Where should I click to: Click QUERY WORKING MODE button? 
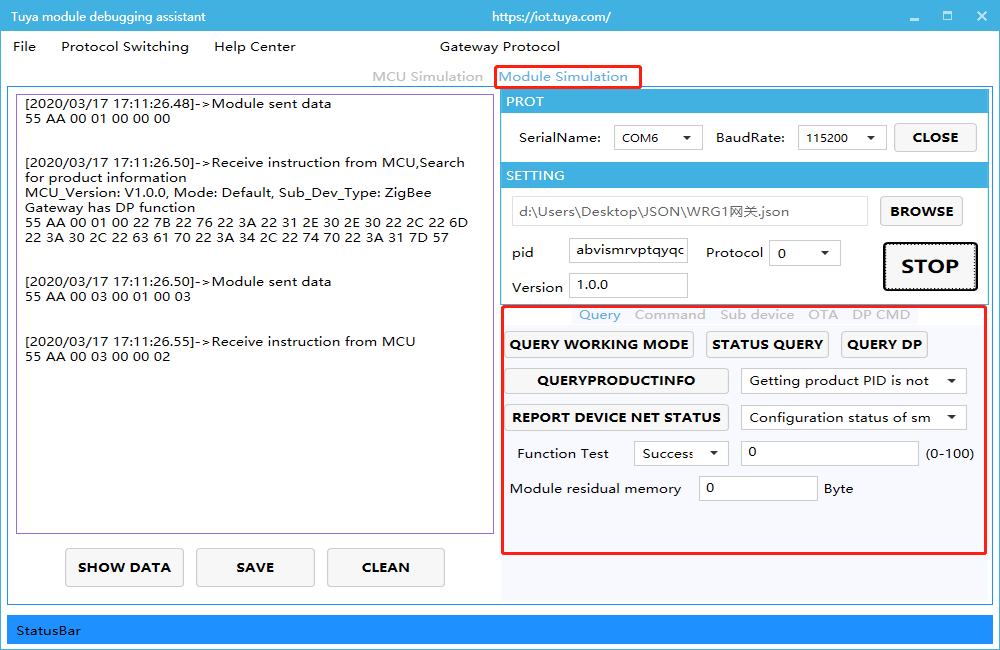tap(599, 345)
